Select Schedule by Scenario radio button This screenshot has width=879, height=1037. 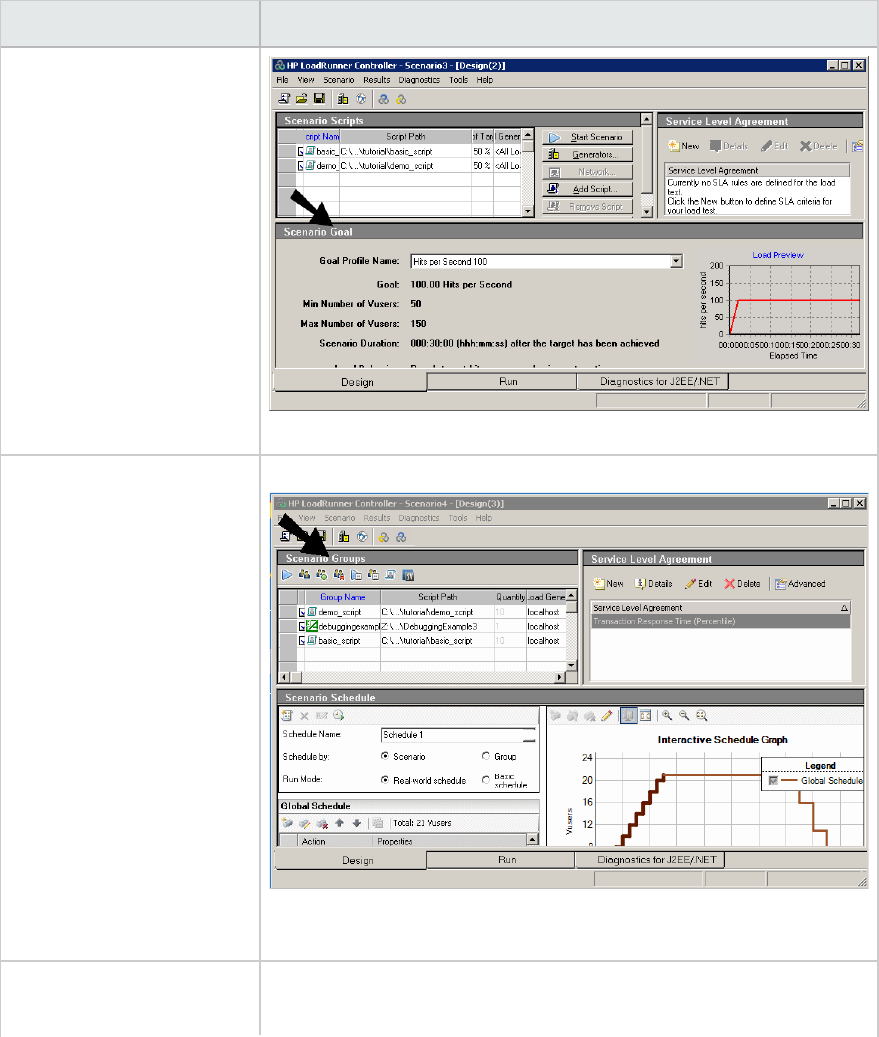[385, 756]
